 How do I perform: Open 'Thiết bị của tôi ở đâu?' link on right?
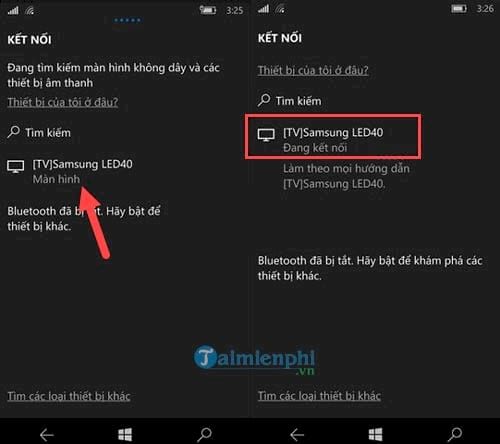313,70
